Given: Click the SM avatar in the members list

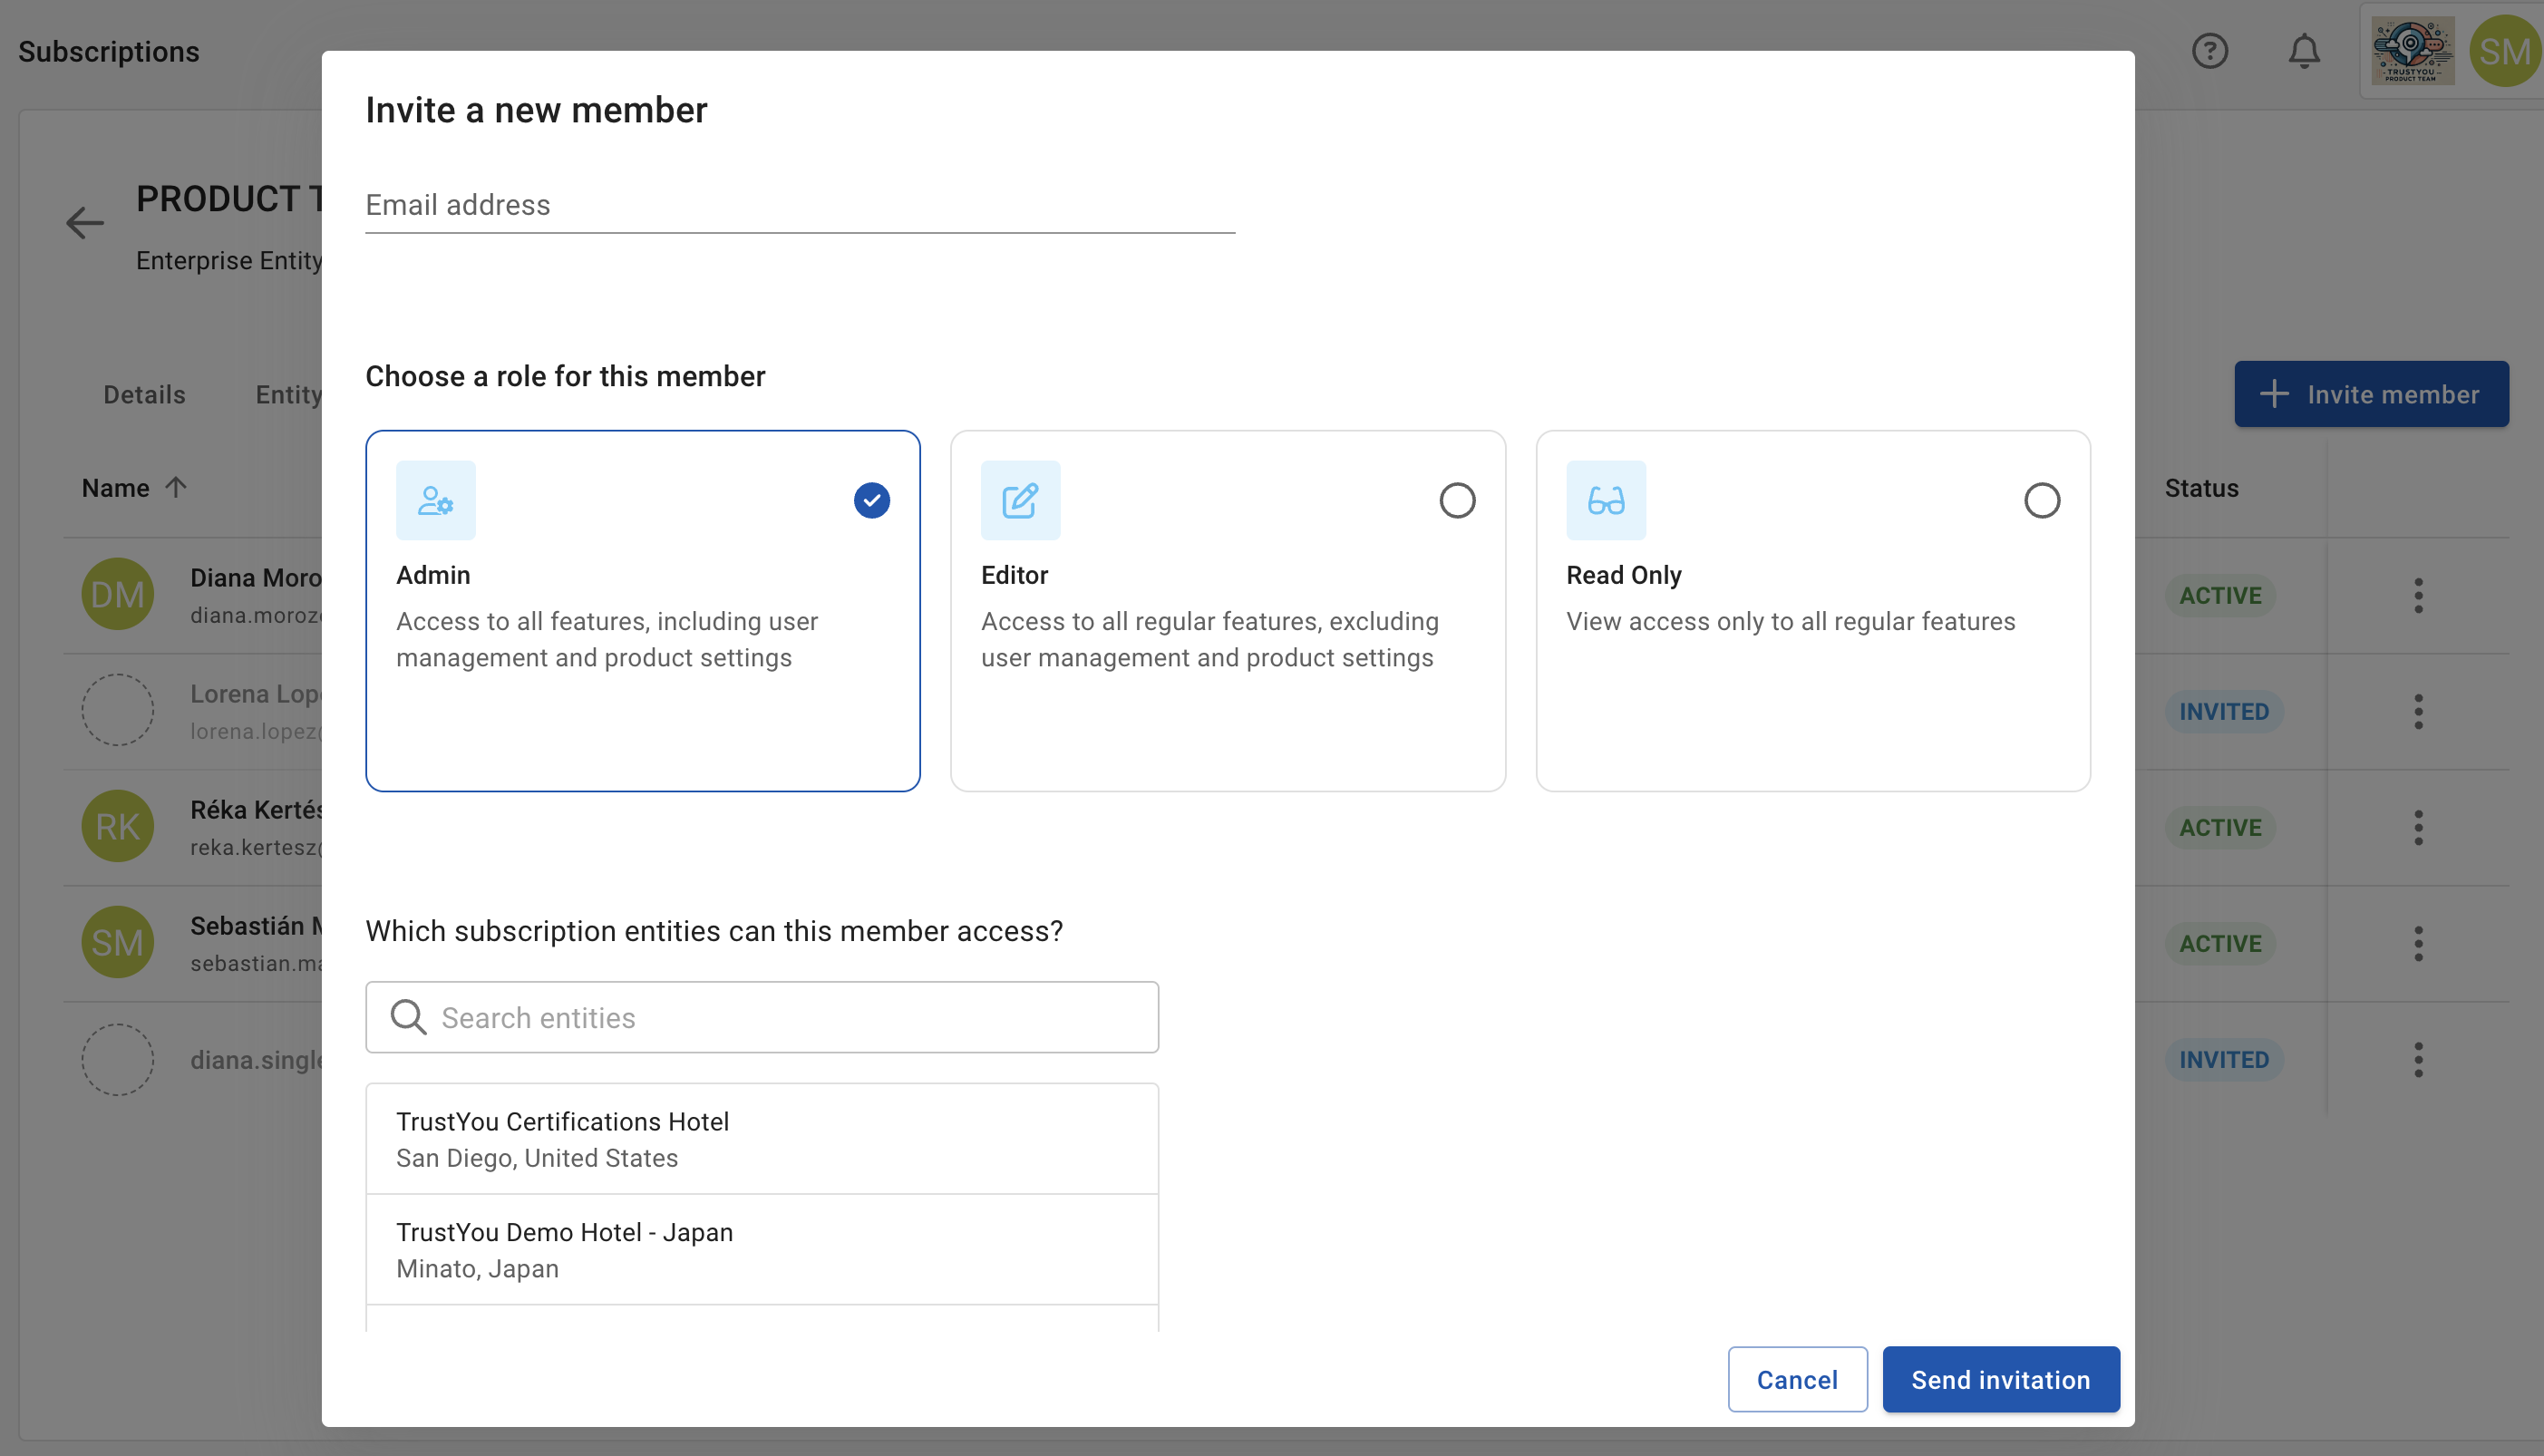Looking at the screenshot, I should click(118, 942).
